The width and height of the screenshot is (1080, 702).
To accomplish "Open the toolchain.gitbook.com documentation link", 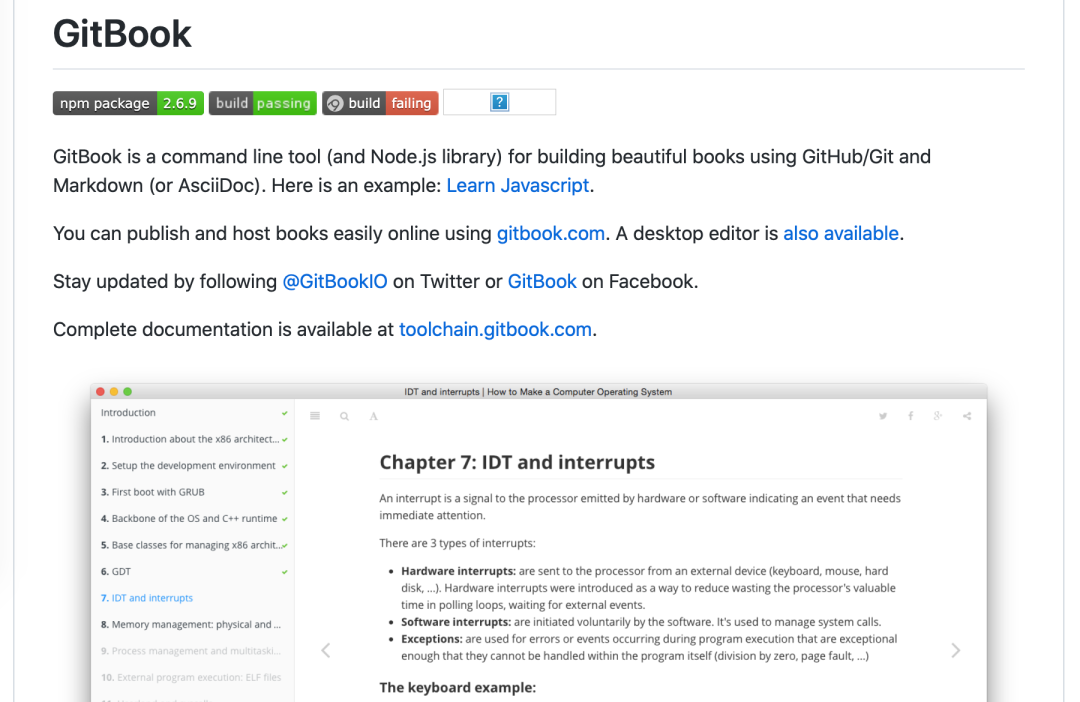I will pos(495,329).
